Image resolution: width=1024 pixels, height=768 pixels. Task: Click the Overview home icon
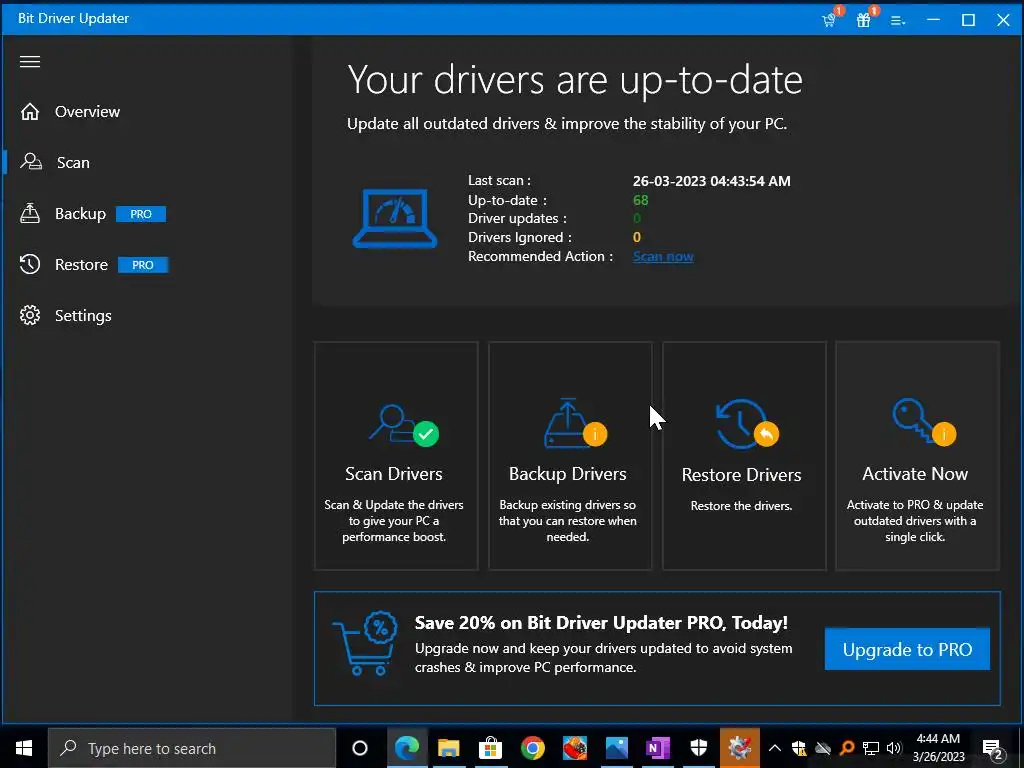[30, 112]
